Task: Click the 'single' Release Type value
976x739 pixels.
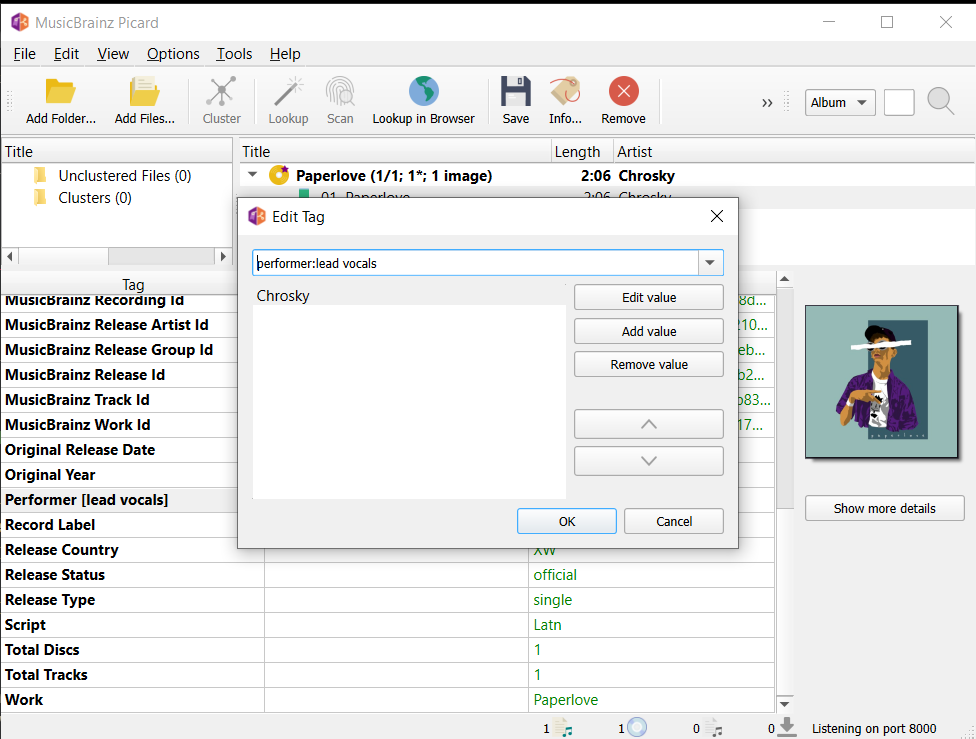Action: 552,600
